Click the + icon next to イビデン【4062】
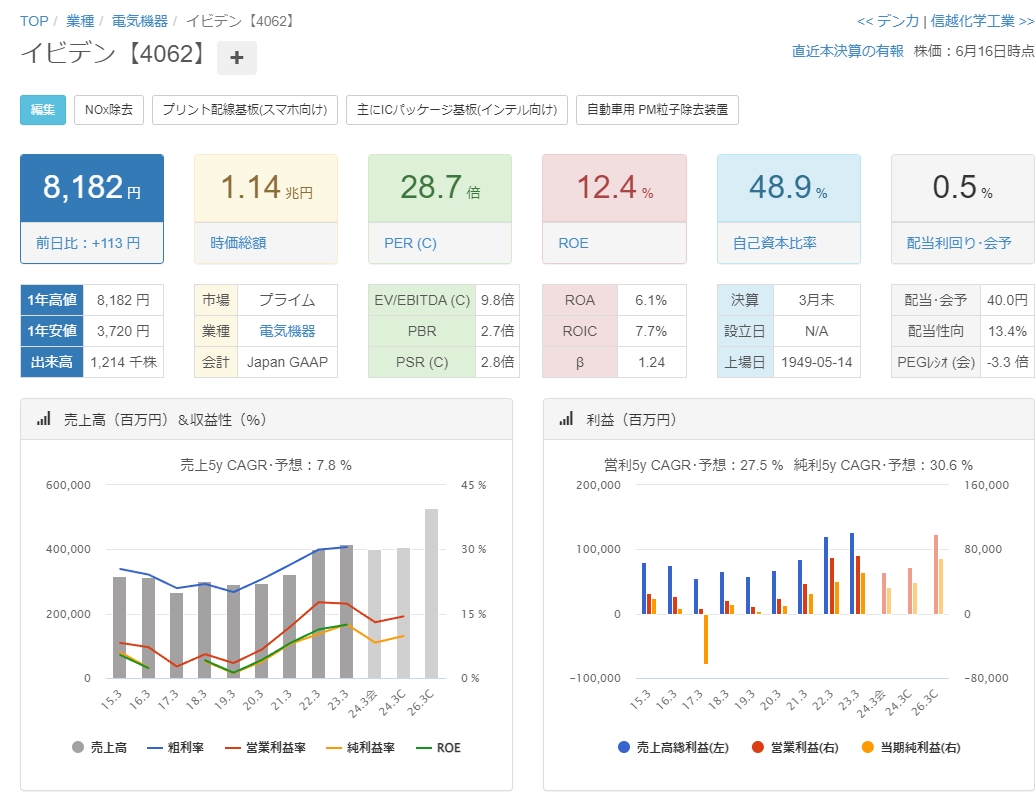The height and width of the screenshot is (796, 1036). click(x=236, y=59)
